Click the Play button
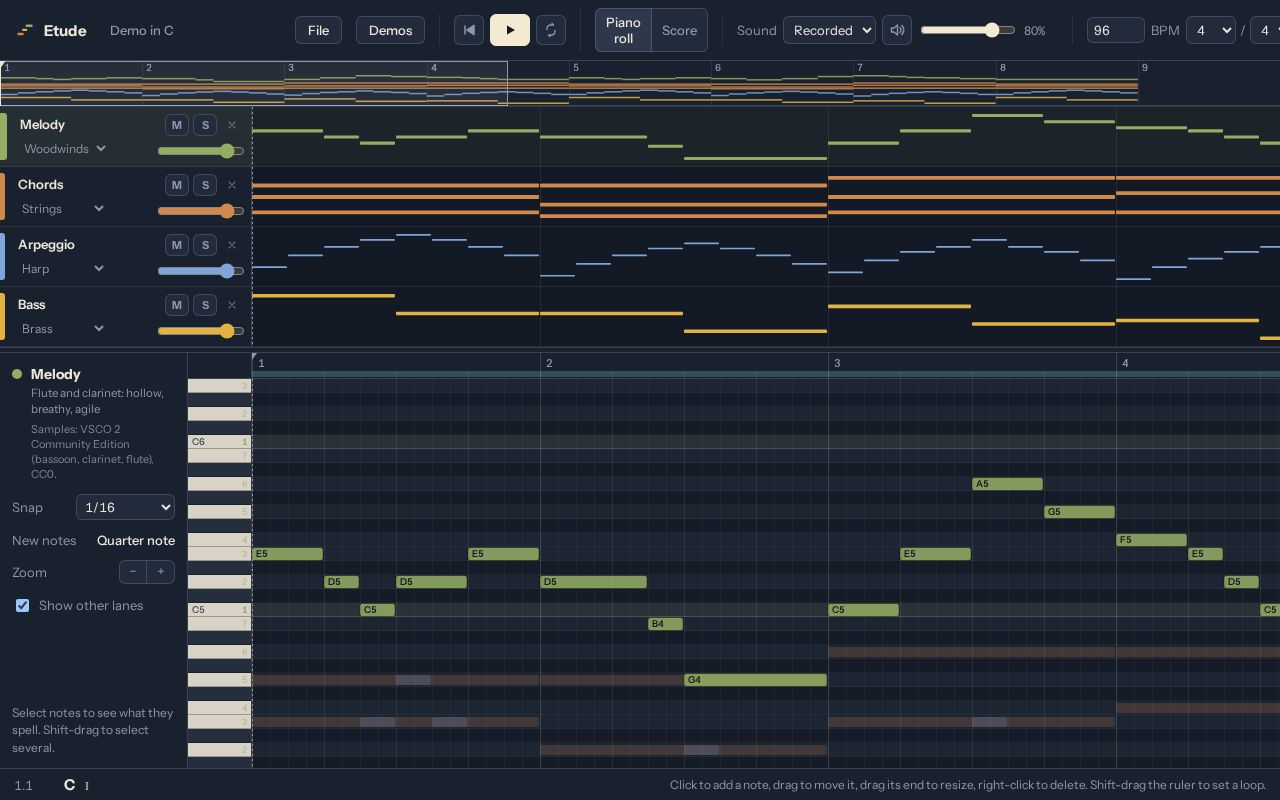Viewport: 1280px width, 800px height. tap(510, 30)
